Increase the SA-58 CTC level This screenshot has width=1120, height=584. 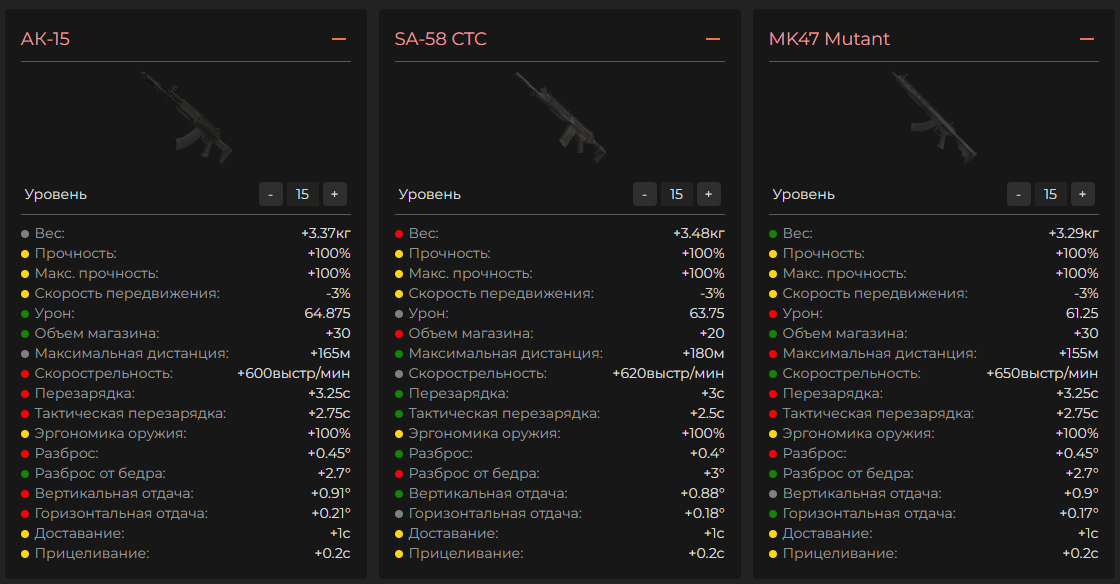coord(709,194)
